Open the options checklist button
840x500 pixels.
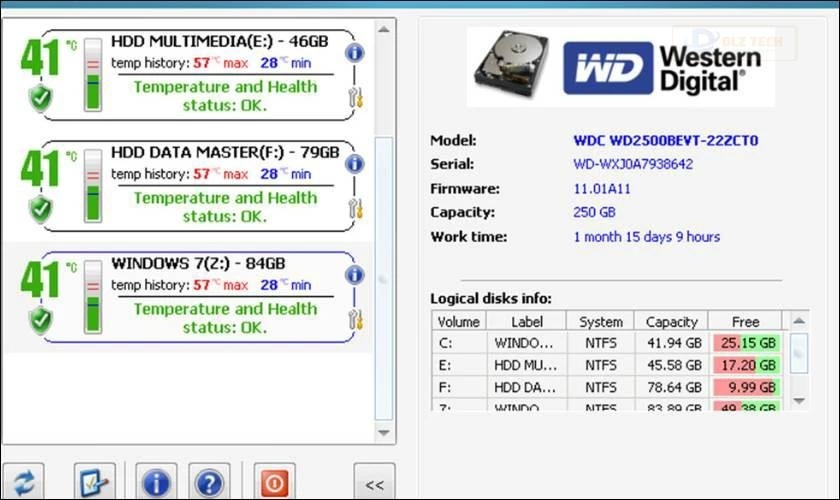tap(95, 482)
